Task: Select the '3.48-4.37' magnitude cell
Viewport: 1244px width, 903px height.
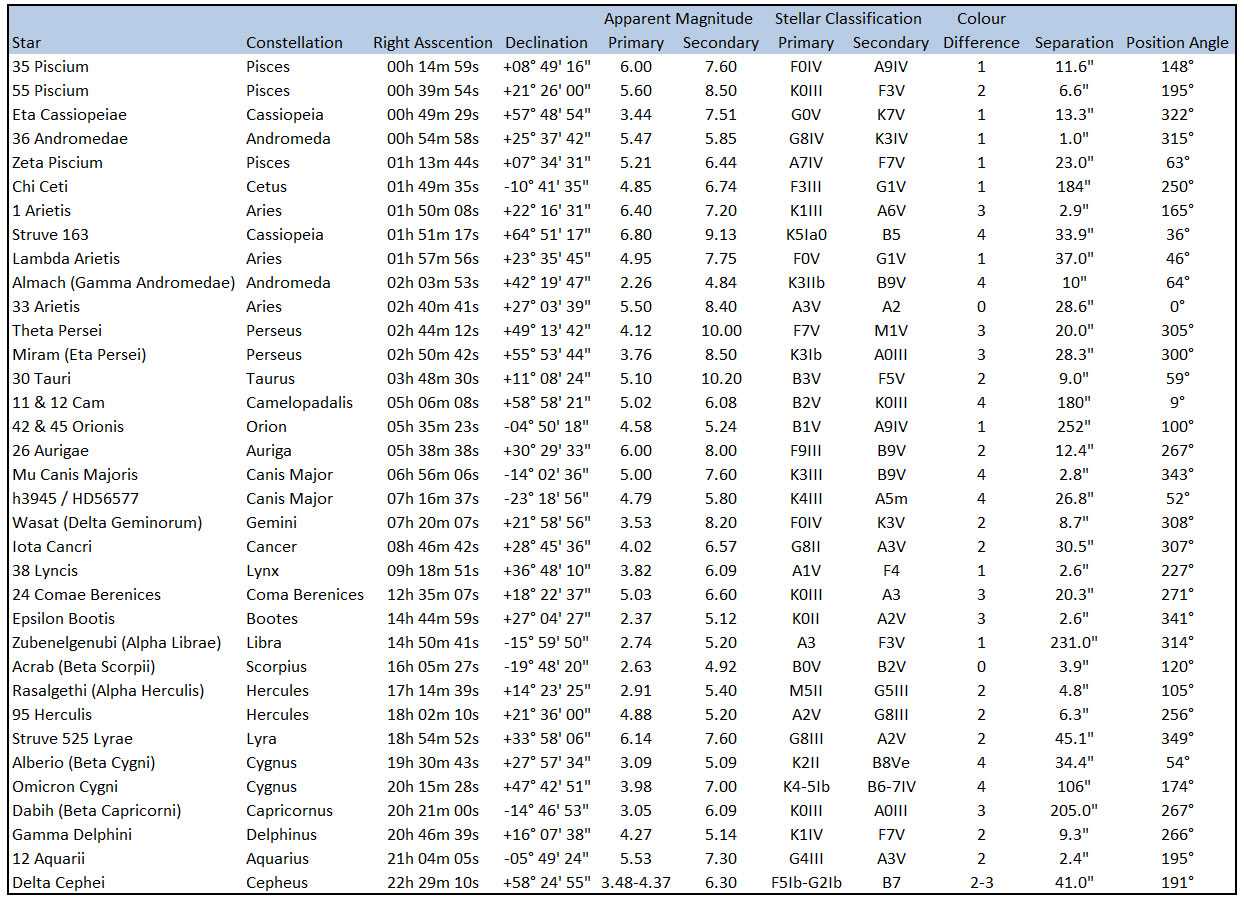Action: coord(636,883)
